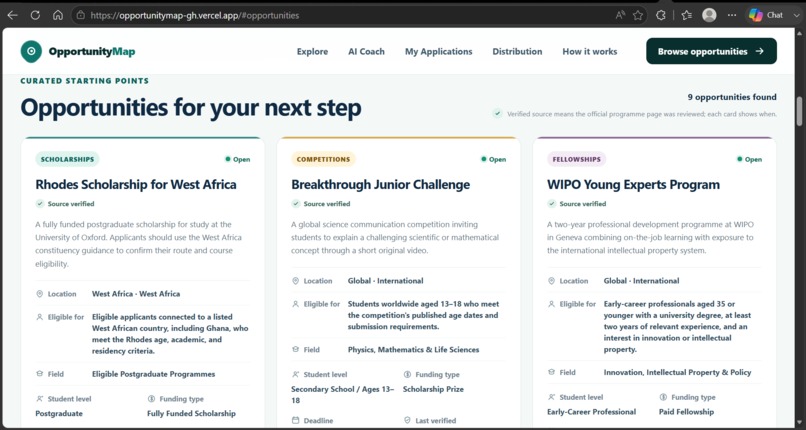Open the Distribution nav item
The width and height of the screenshot is (806, 430).
[x=517, y=51]
